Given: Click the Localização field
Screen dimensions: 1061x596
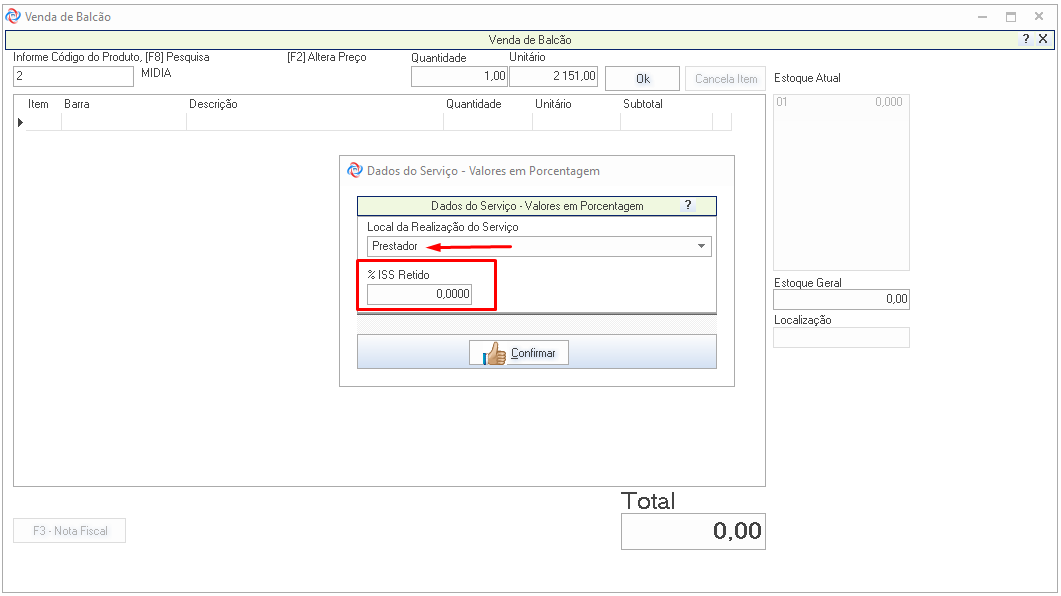Looking at the screenshot, I should click(841, 338).
